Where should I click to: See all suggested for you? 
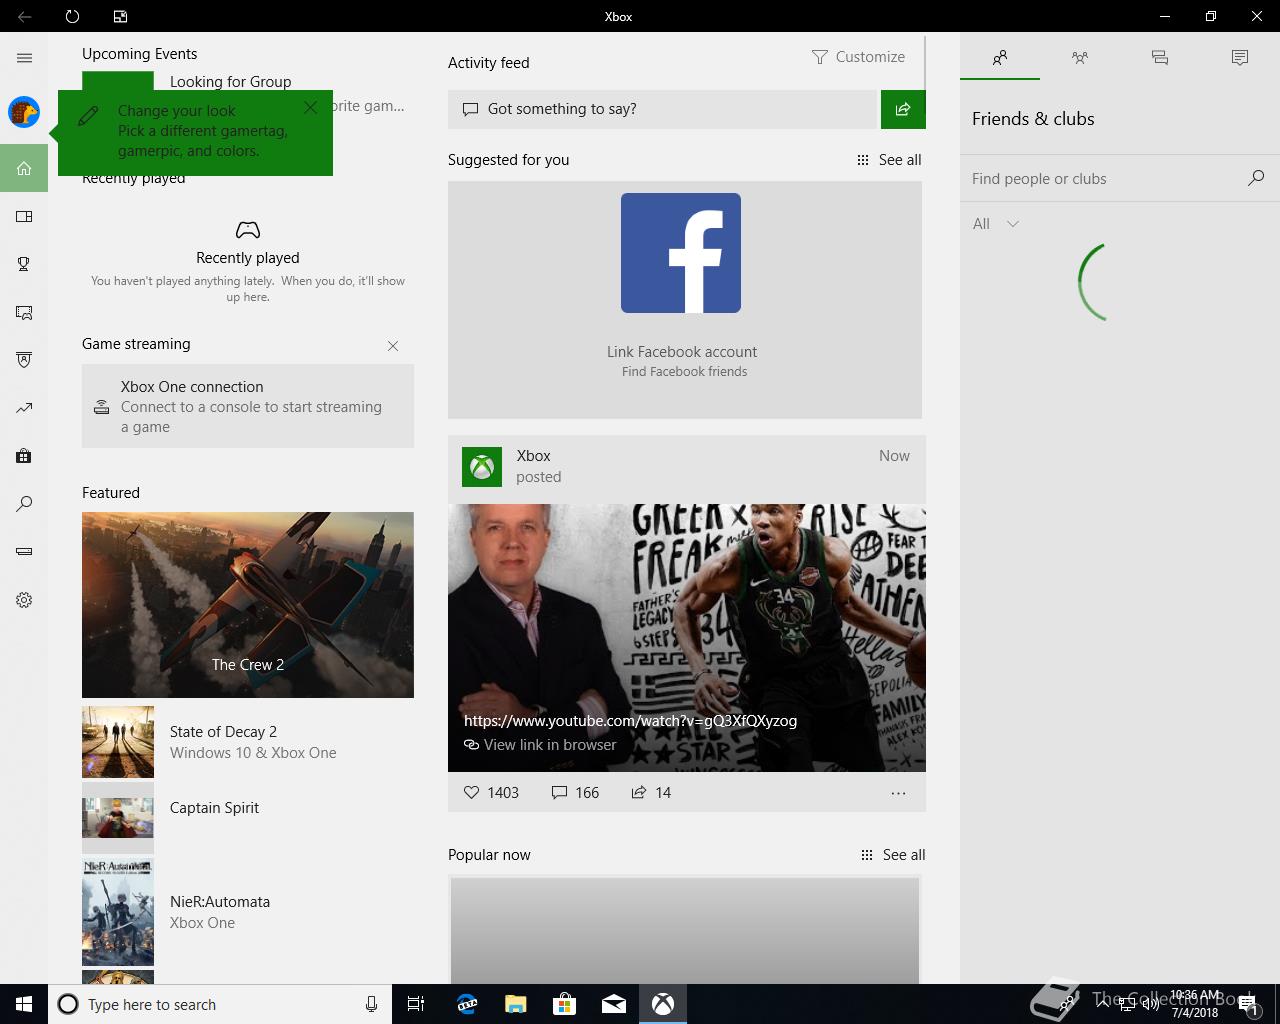889,160
